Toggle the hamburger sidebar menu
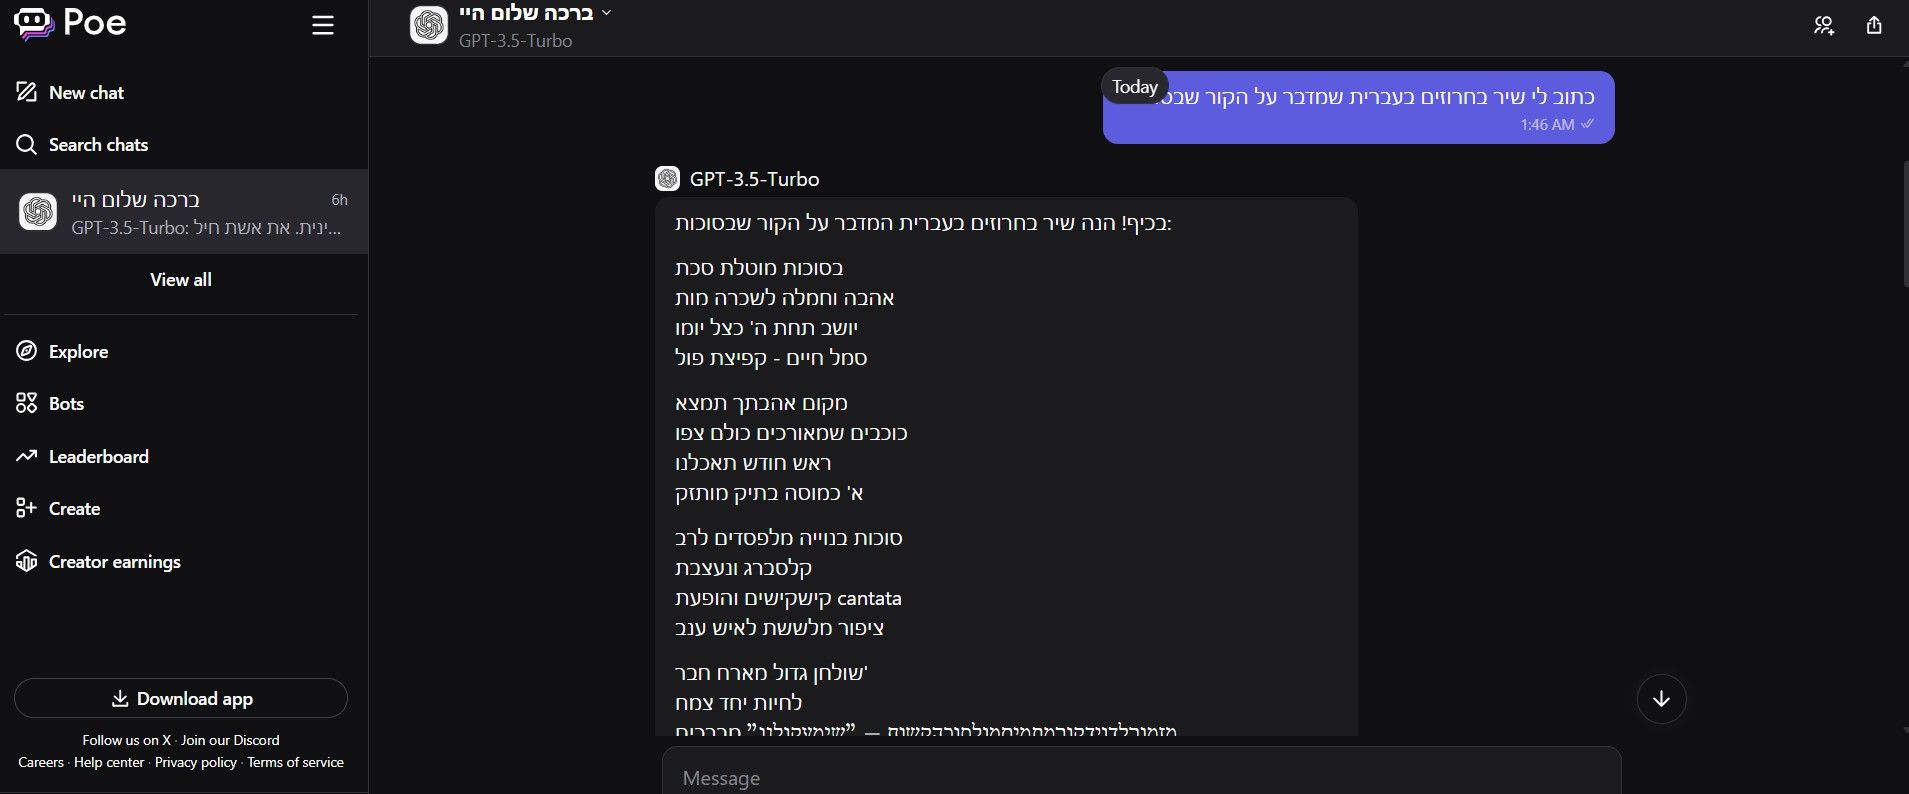This screenshot has height=794, width=1909. coord(322,25)
